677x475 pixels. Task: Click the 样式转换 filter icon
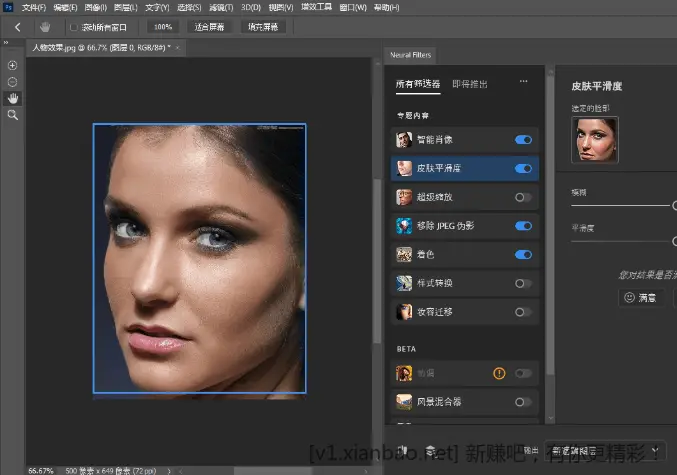point(404,283)
